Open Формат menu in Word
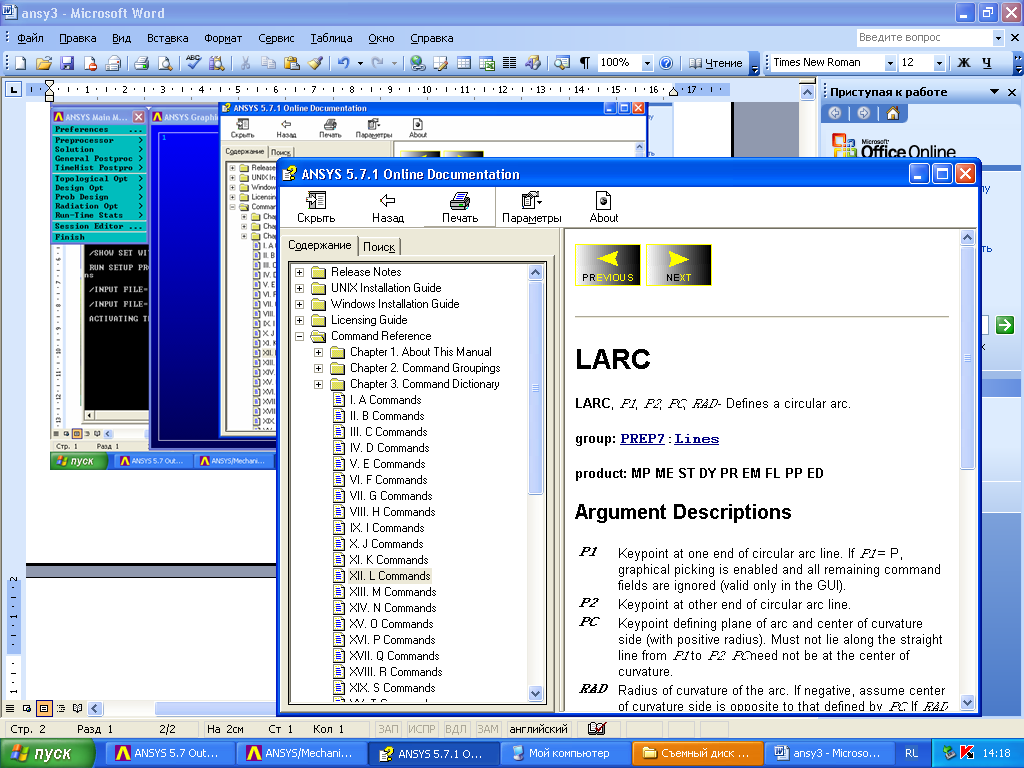The image size is (1024, 768). (x=223, y=38)
